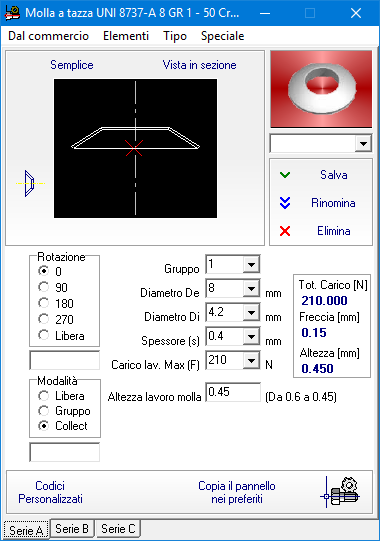
Task: Click the red X Elimina icon
Action: tap(285, 231)
